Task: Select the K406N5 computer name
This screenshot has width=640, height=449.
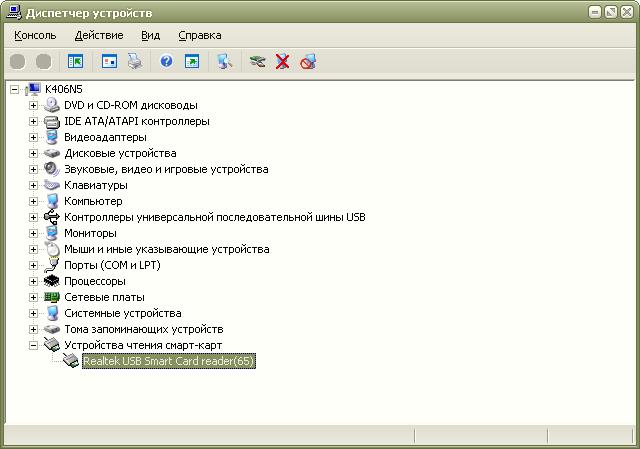Action: [64, 89]
